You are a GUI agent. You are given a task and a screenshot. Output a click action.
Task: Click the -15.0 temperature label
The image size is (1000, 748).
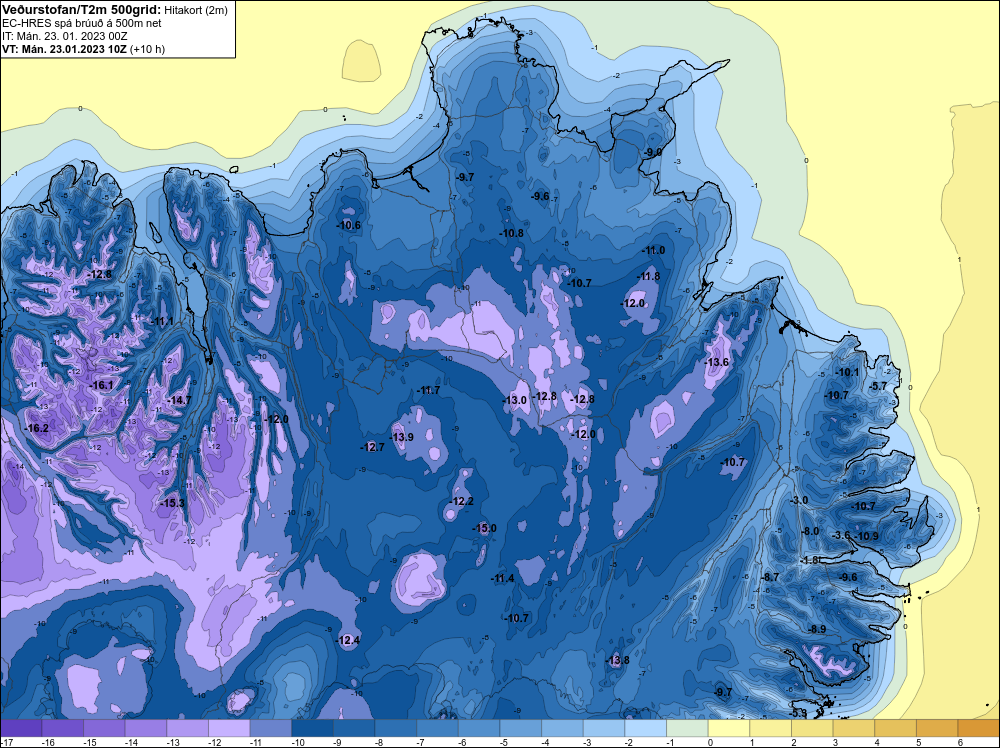point(484,528)
